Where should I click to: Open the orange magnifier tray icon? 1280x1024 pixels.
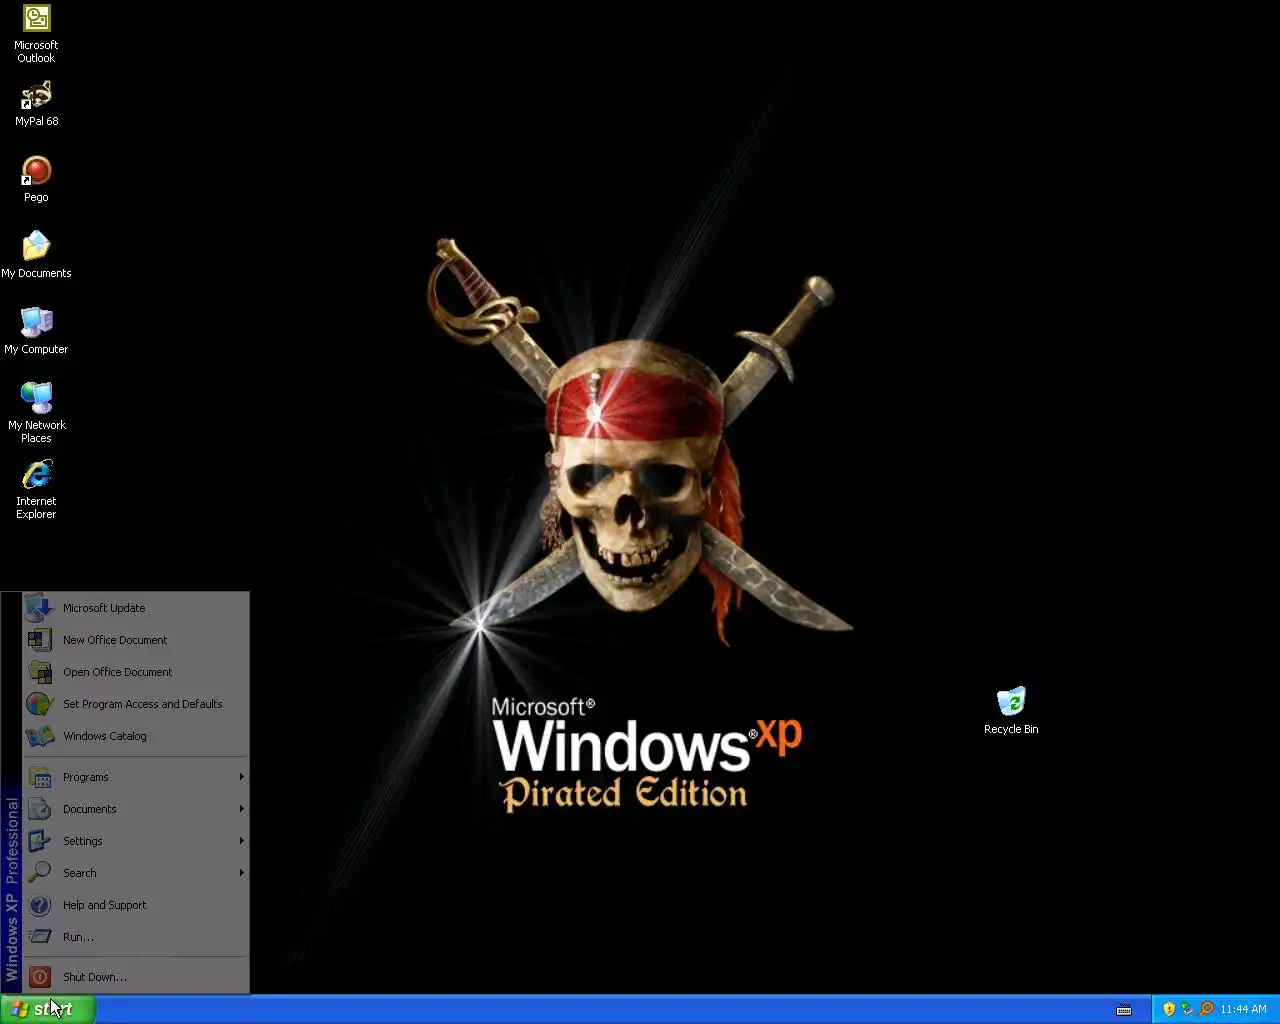[x=1206, y=1009]
